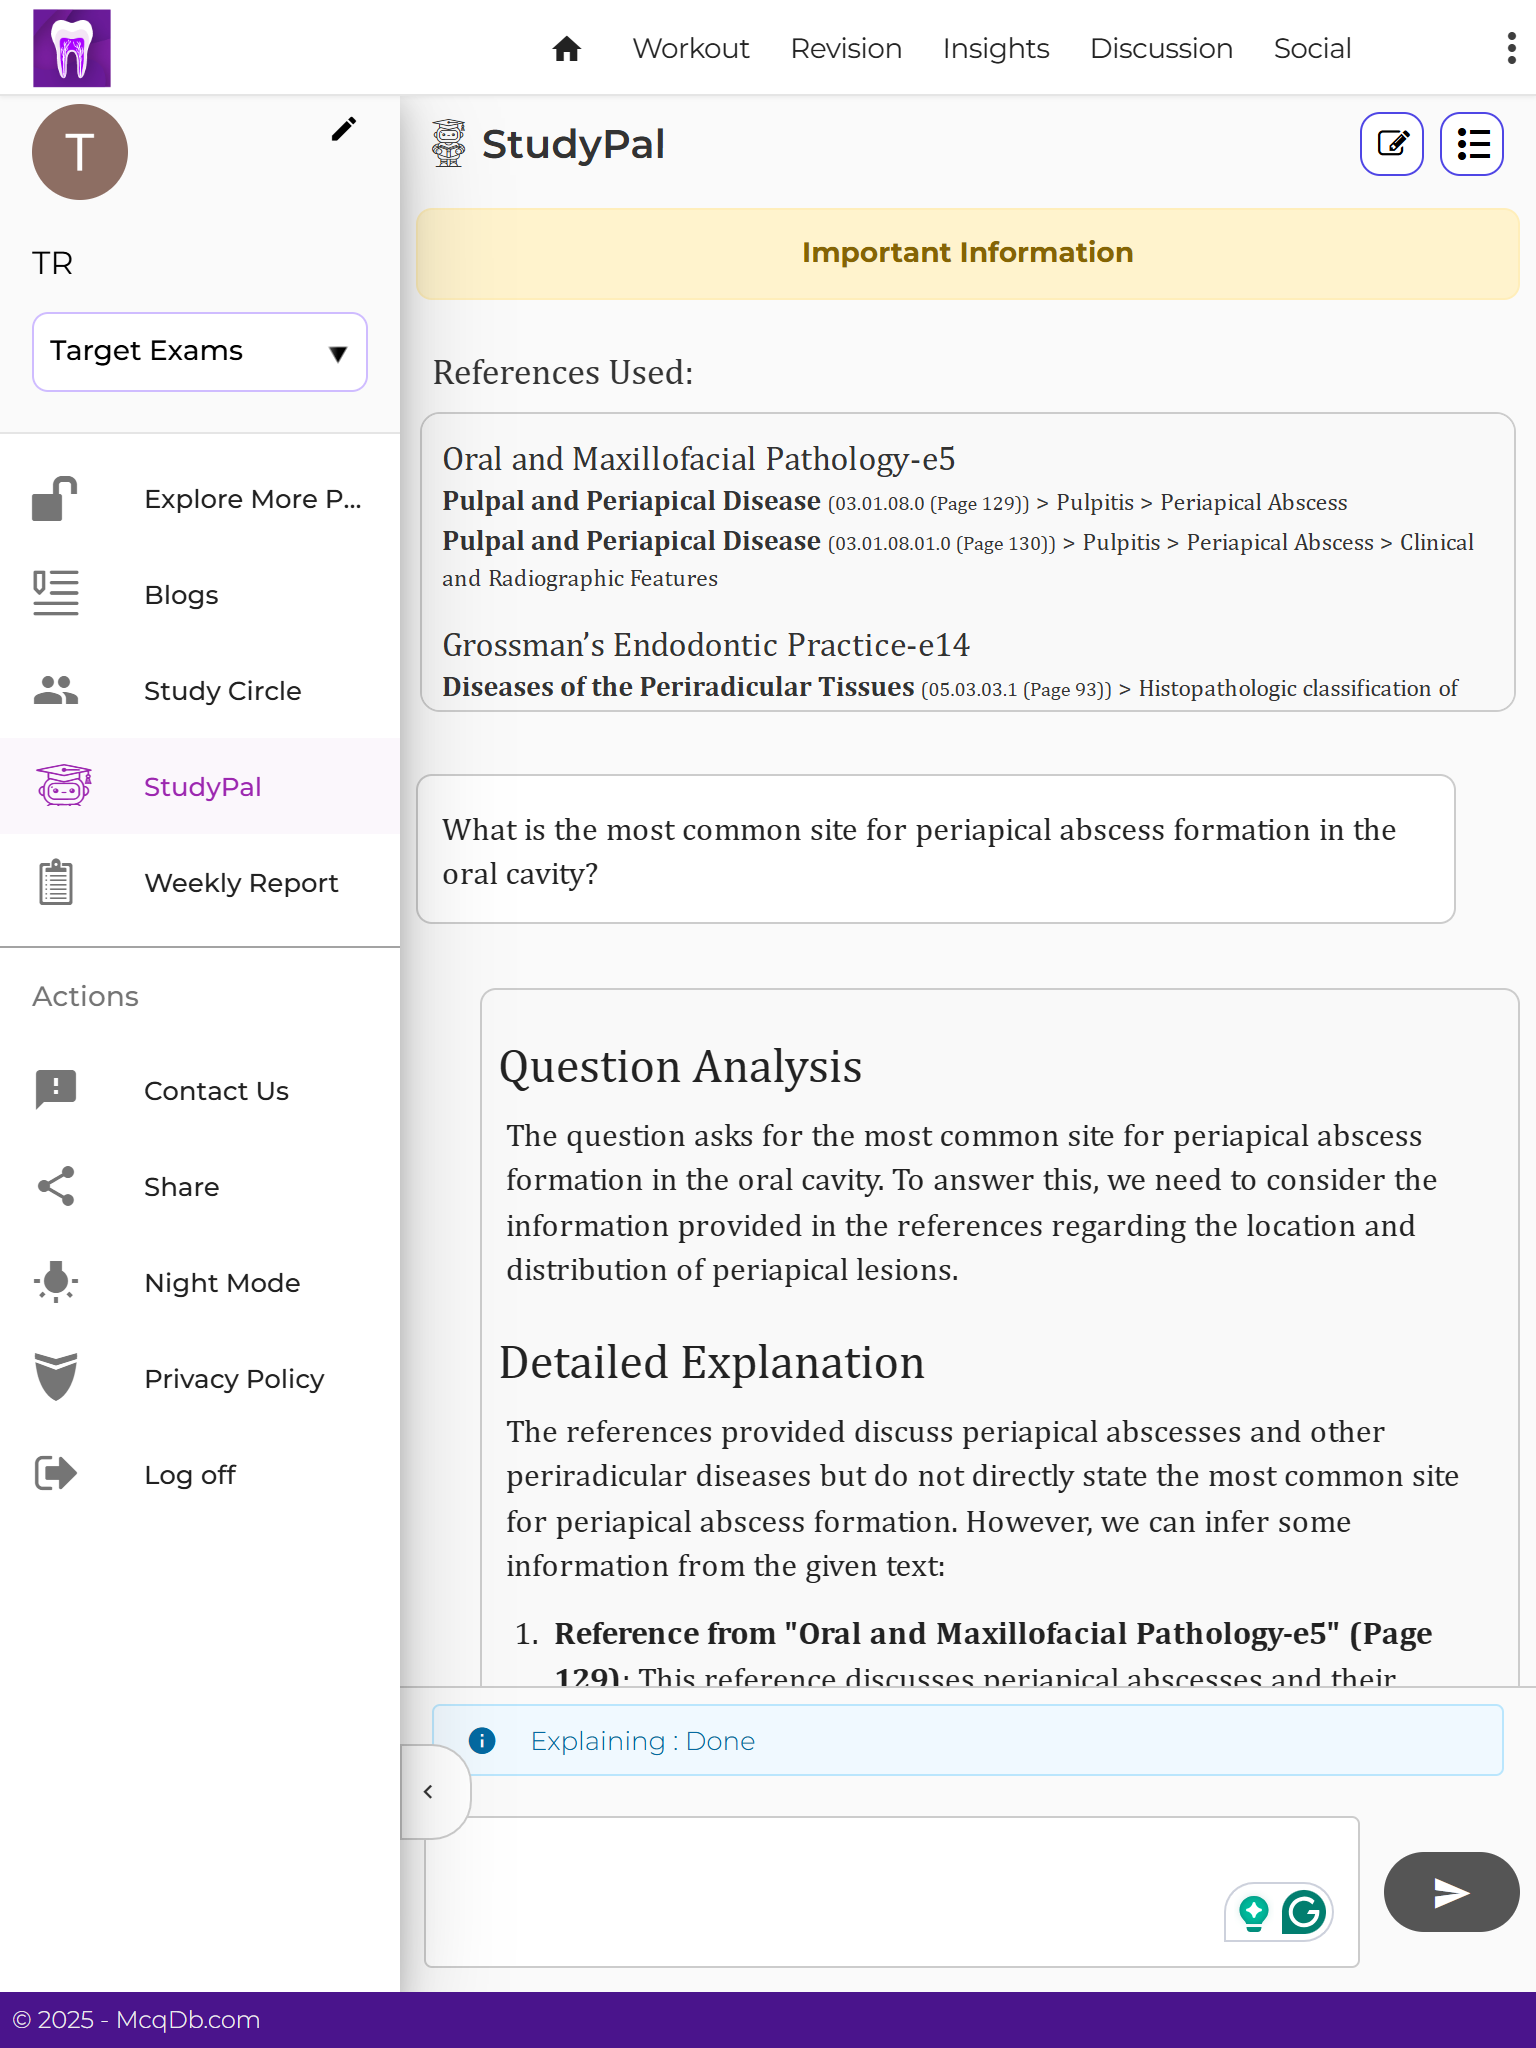Click the message input text field
The height and width of the screenshot is (2048, 1536).
[x=820, y=1892]
